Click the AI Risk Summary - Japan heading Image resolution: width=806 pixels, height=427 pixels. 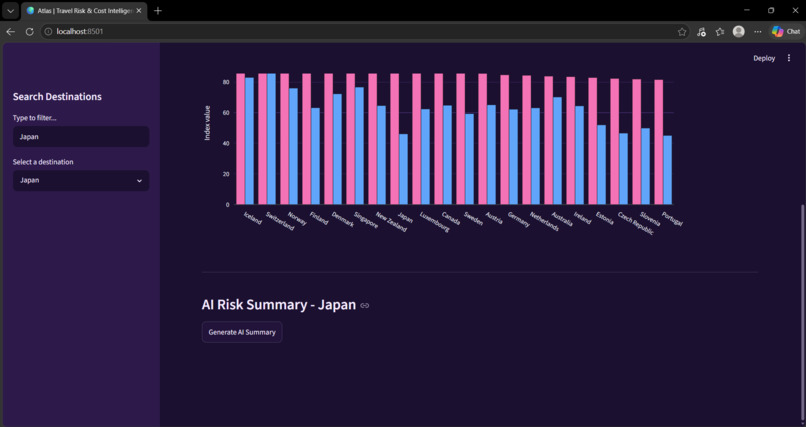click(x=279, y=305)
